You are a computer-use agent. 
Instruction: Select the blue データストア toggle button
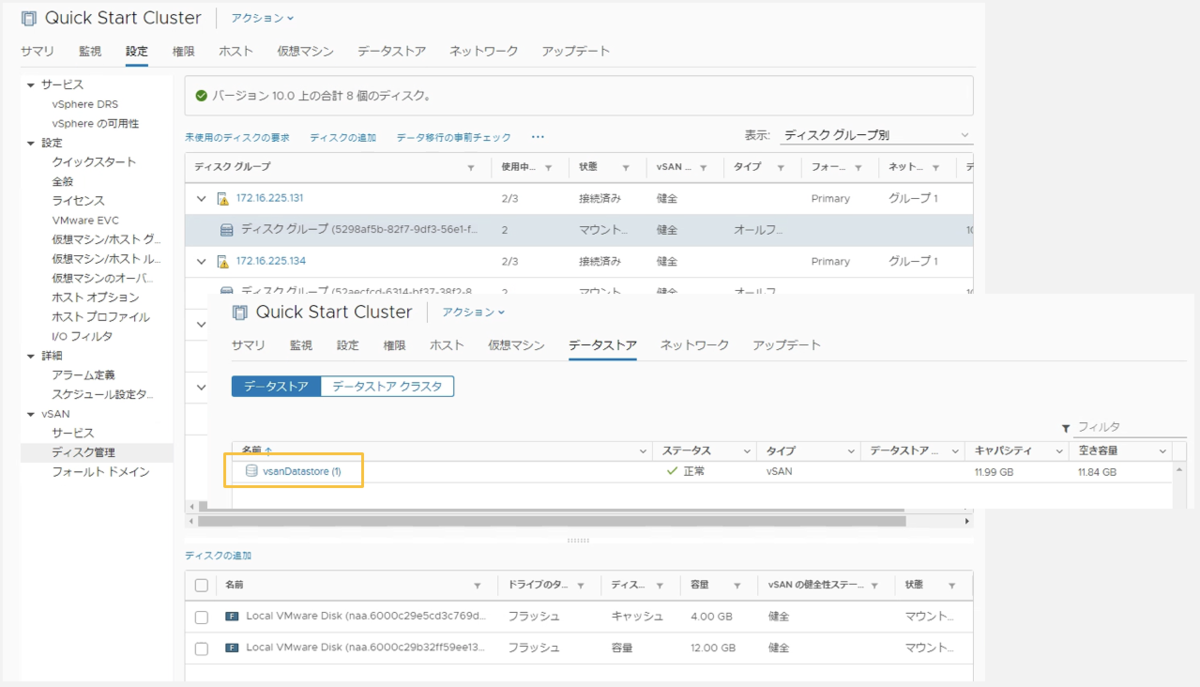pos(276,386)
